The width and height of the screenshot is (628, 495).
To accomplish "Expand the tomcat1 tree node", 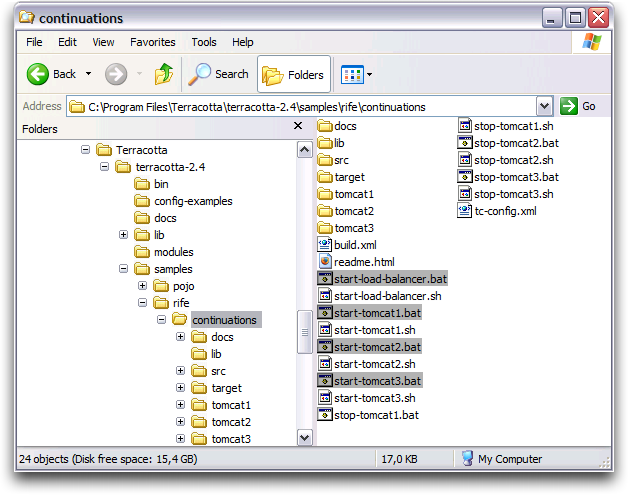I will coord(180,404).
